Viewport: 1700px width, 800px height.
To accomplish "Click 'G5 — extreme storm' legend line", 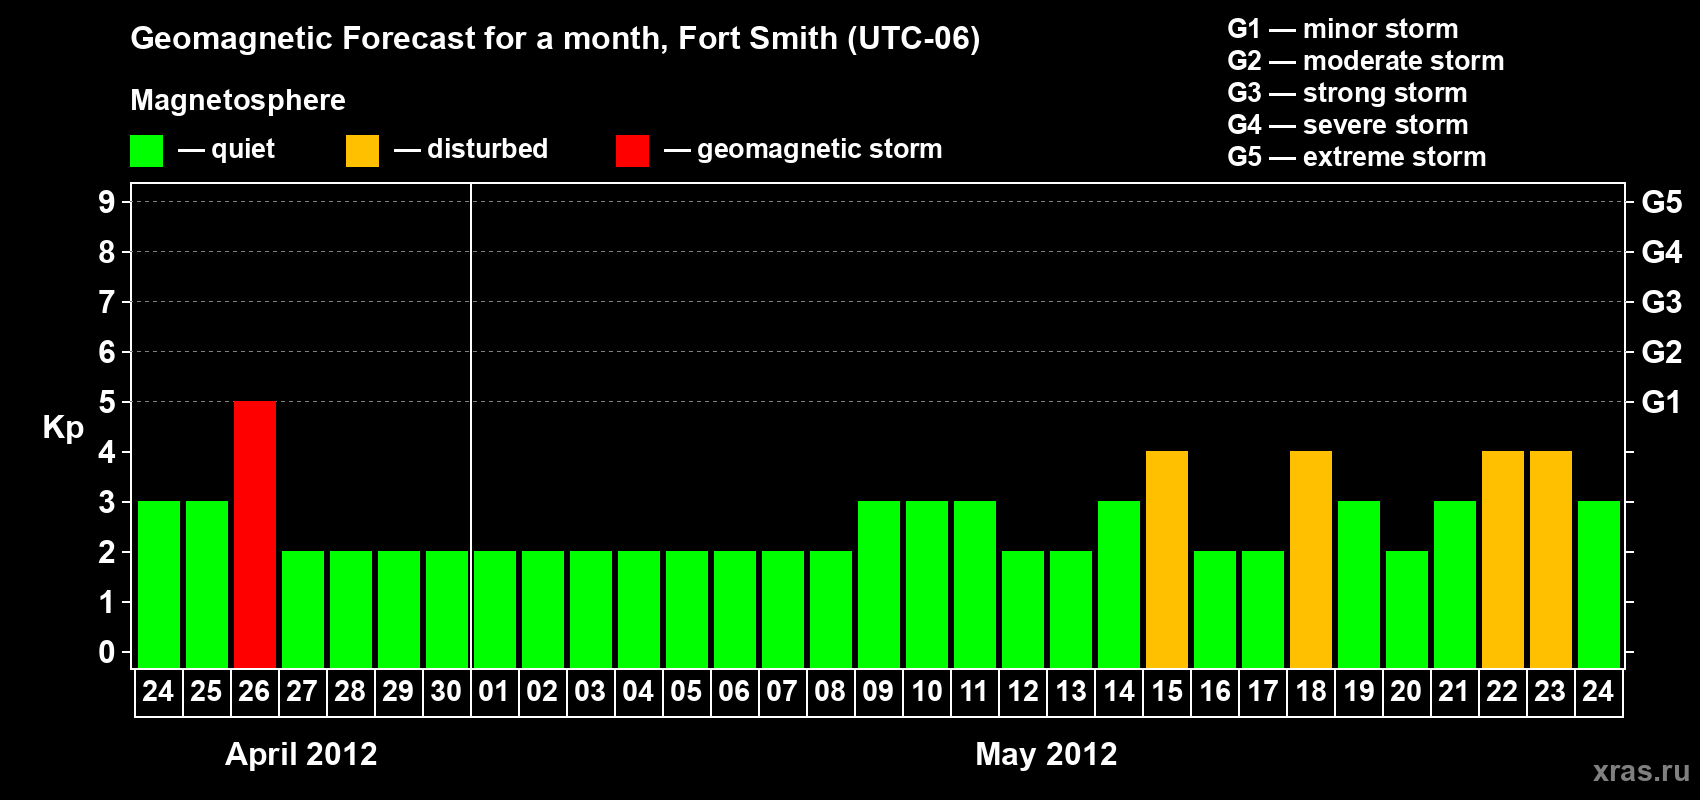I will pyautogui.click(x=1357, y=157).
